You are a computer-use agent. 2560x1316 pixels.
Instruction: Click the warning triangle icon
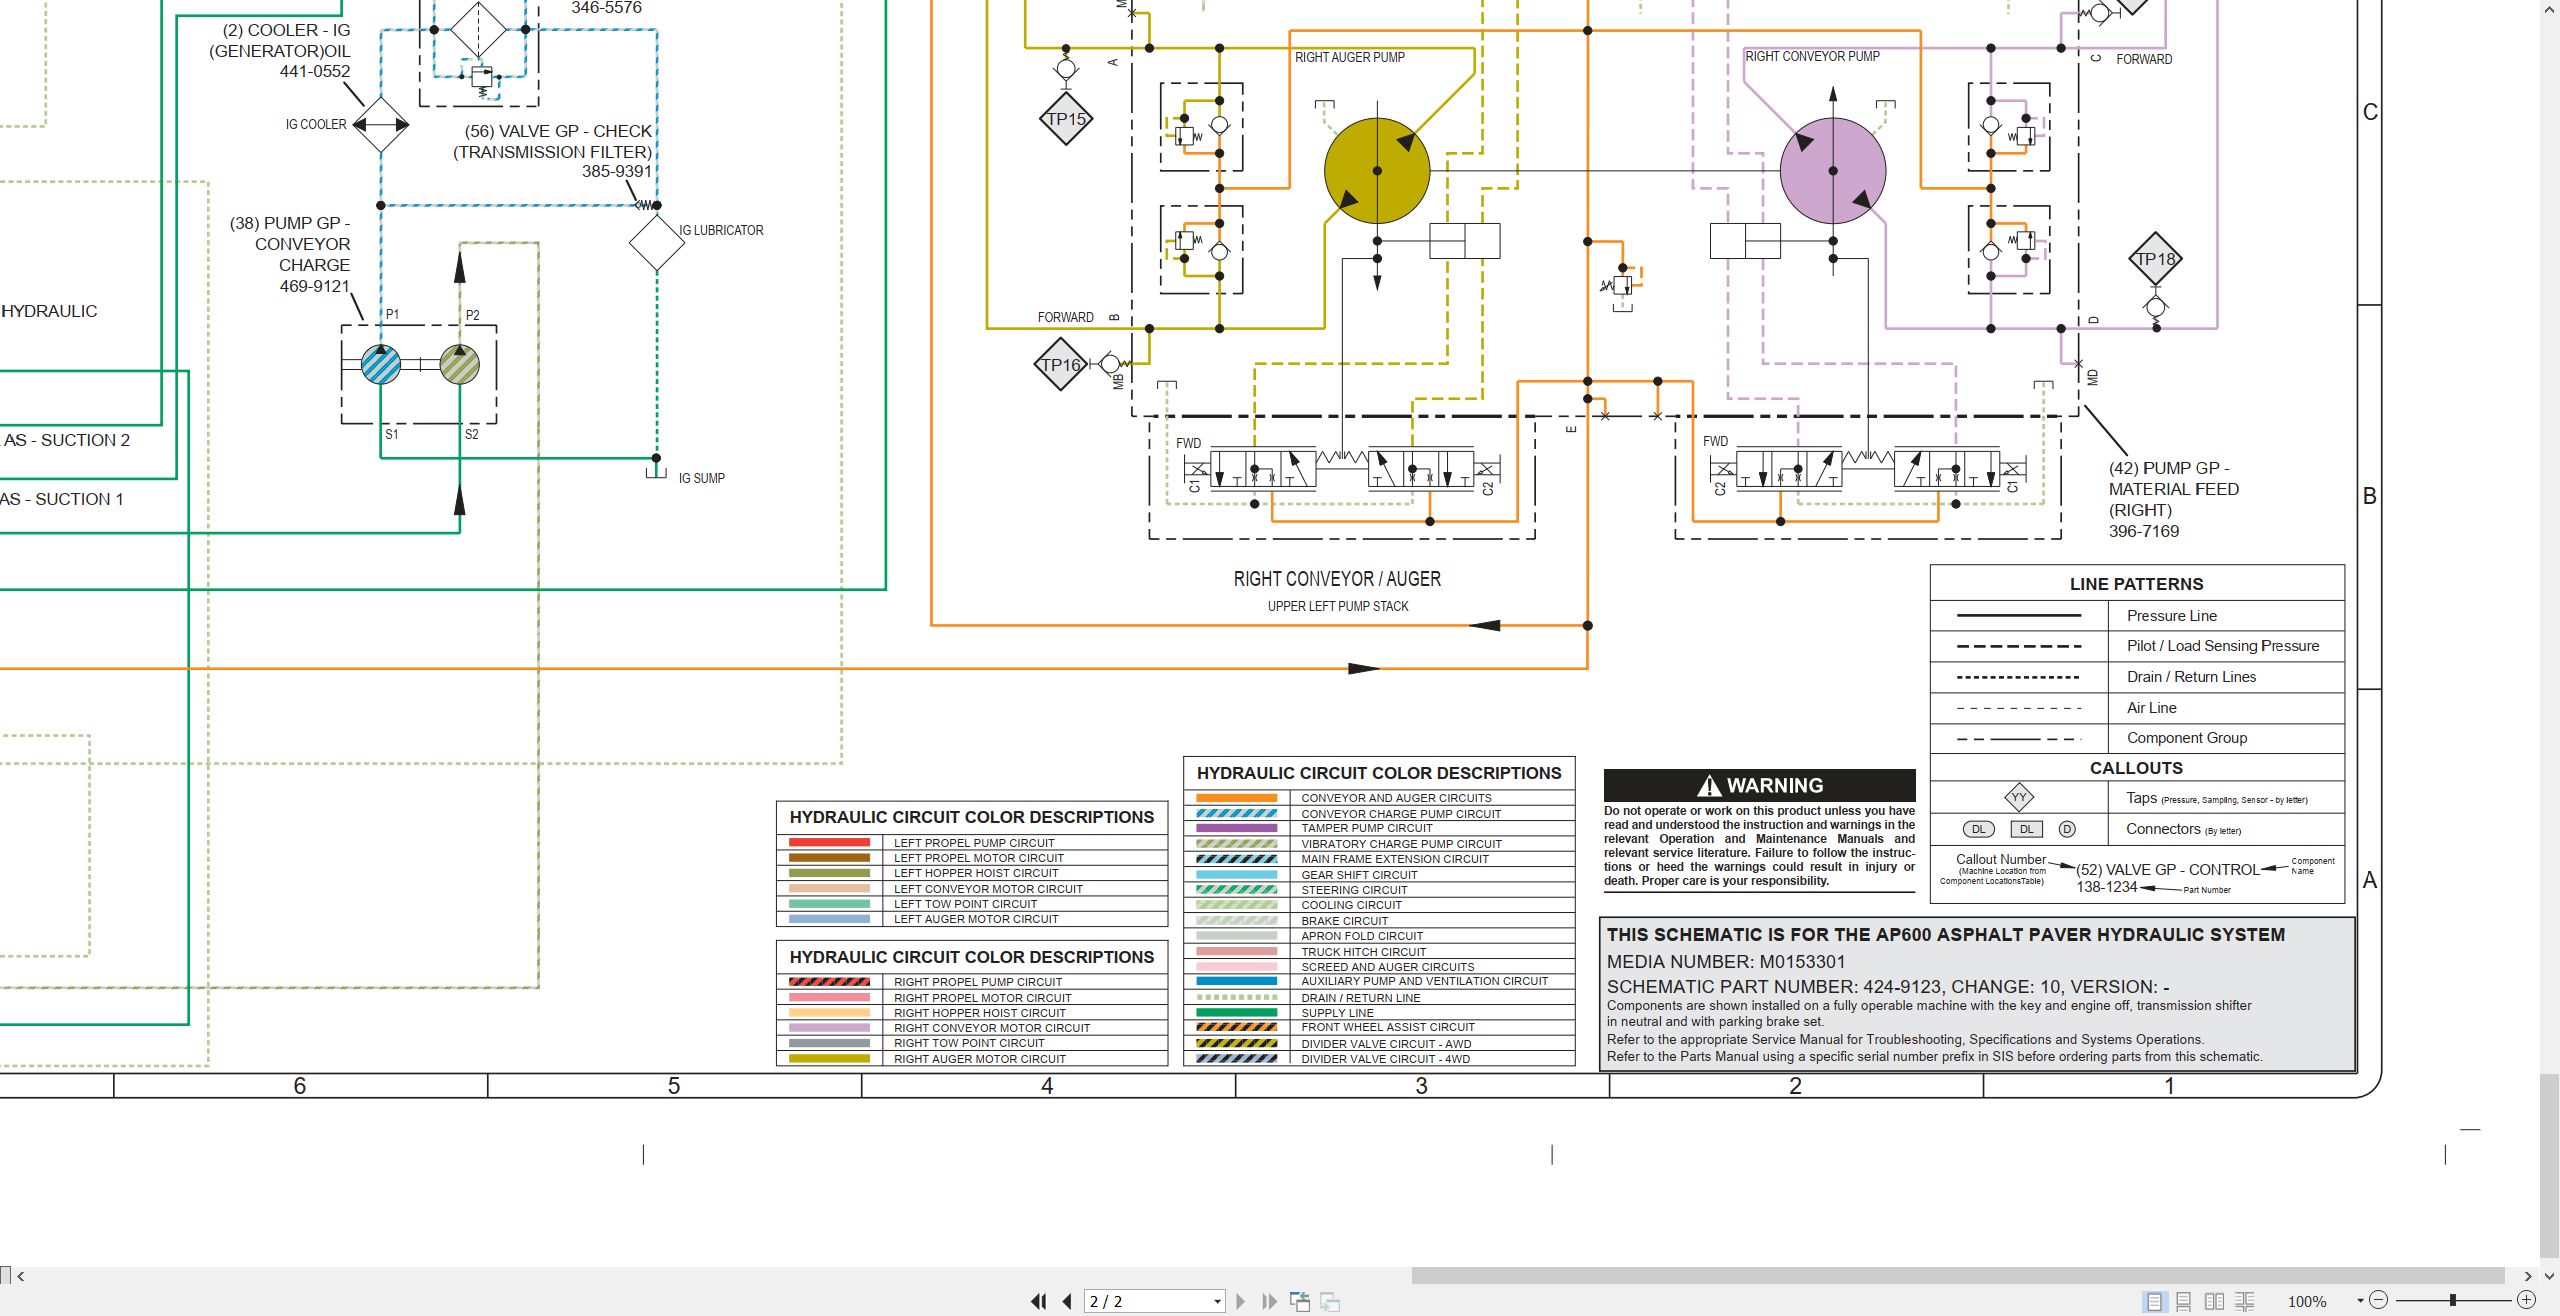tap(1709, 786)
